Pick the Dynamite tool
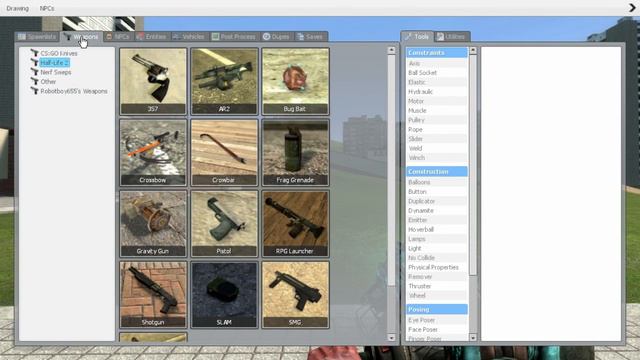The width and height of the screenshot is (640, 360). (x=437, y=211)
